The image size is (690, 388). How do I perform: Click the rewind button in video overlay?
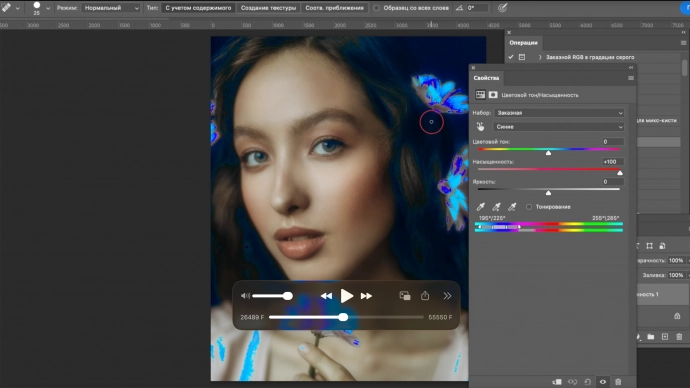[326, 296]
